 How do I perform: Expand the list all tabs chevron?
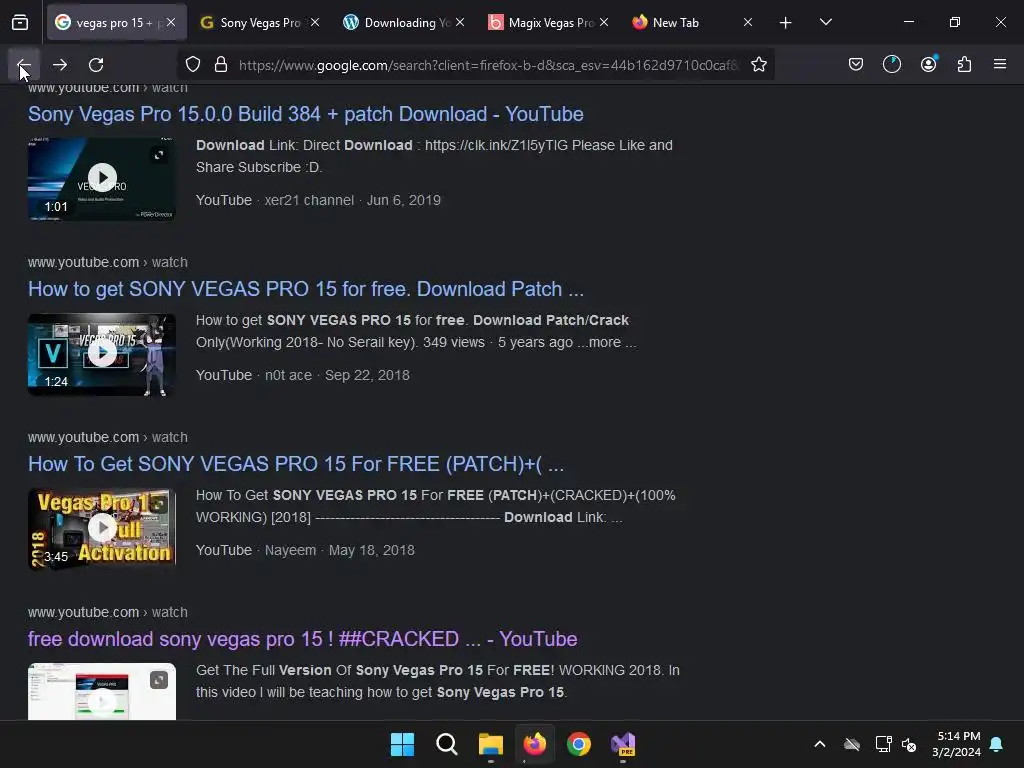(x=825, y=23)
